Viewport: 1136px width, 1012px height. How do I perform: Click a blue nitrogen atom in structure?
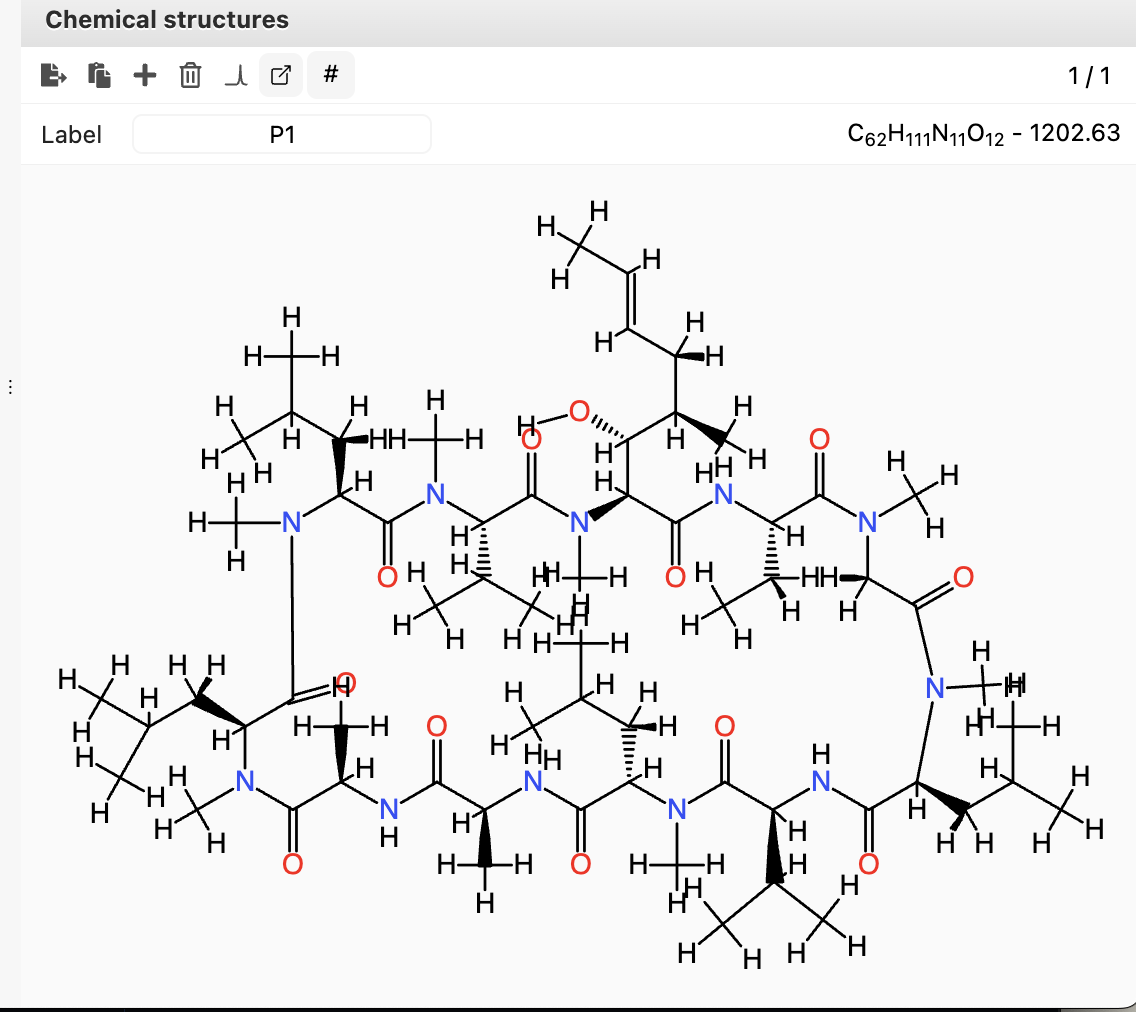579,521
